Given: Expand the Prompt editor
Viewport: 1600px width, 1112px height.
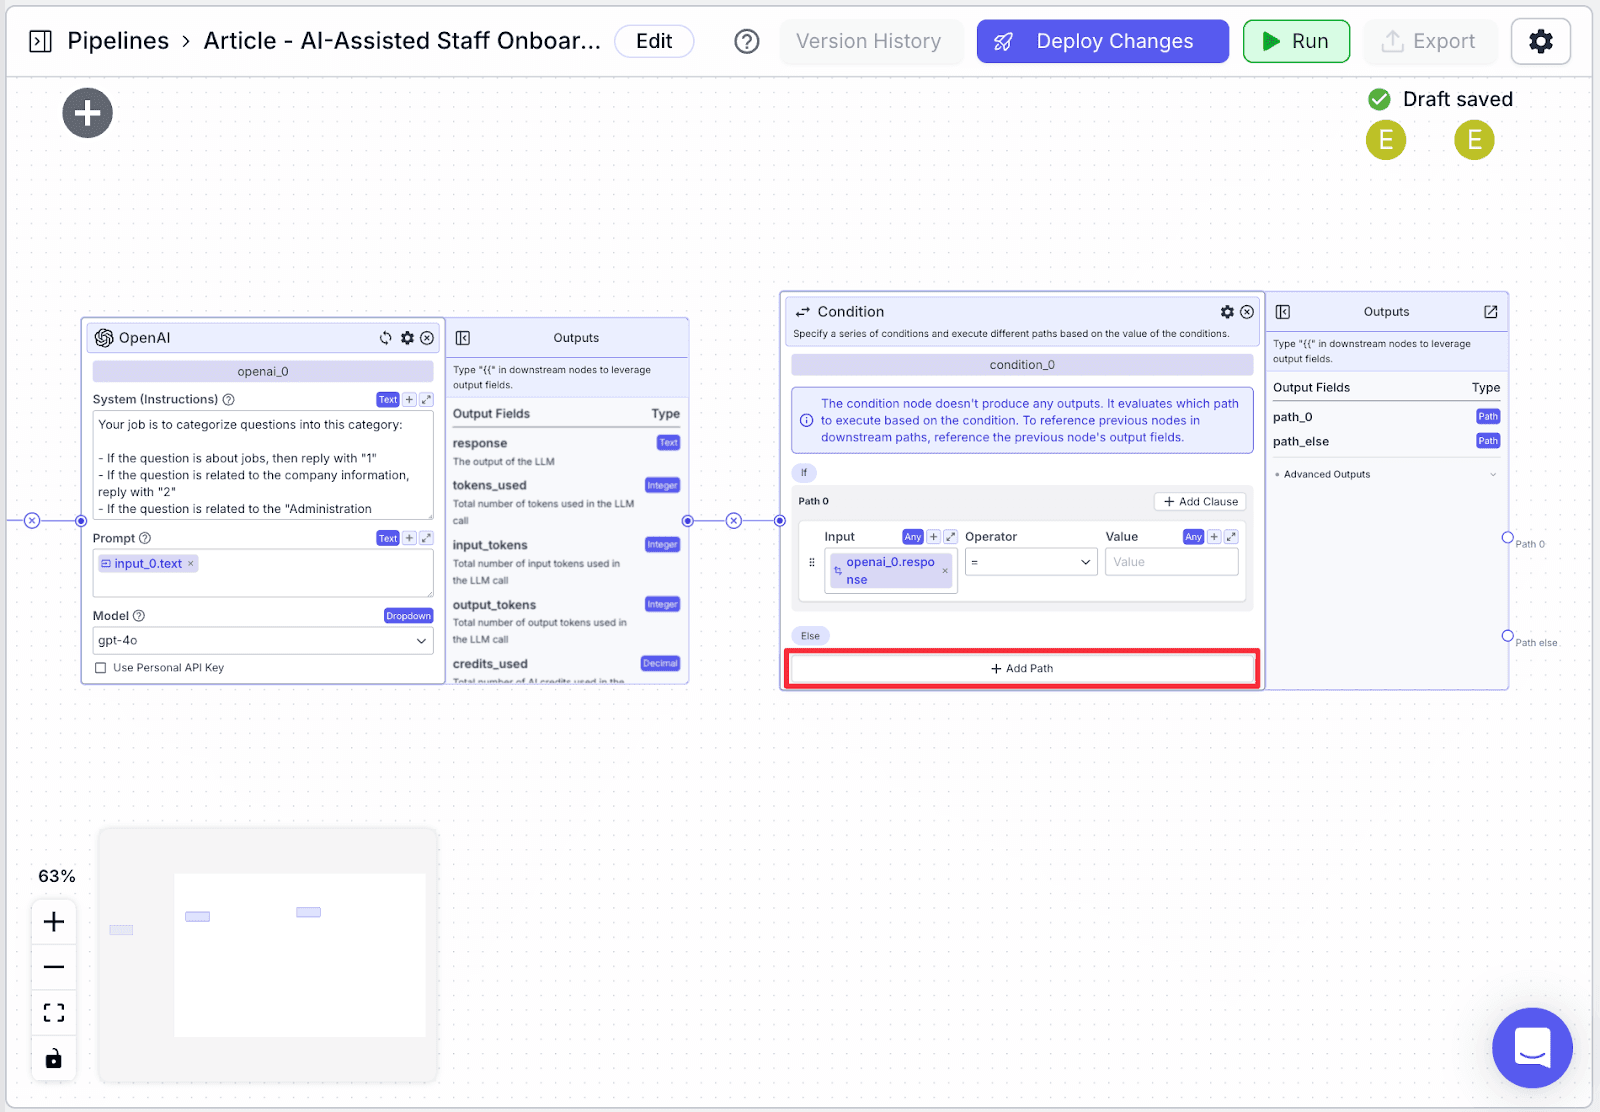Looking at the screenshot, I should click(x=426, y=538).
